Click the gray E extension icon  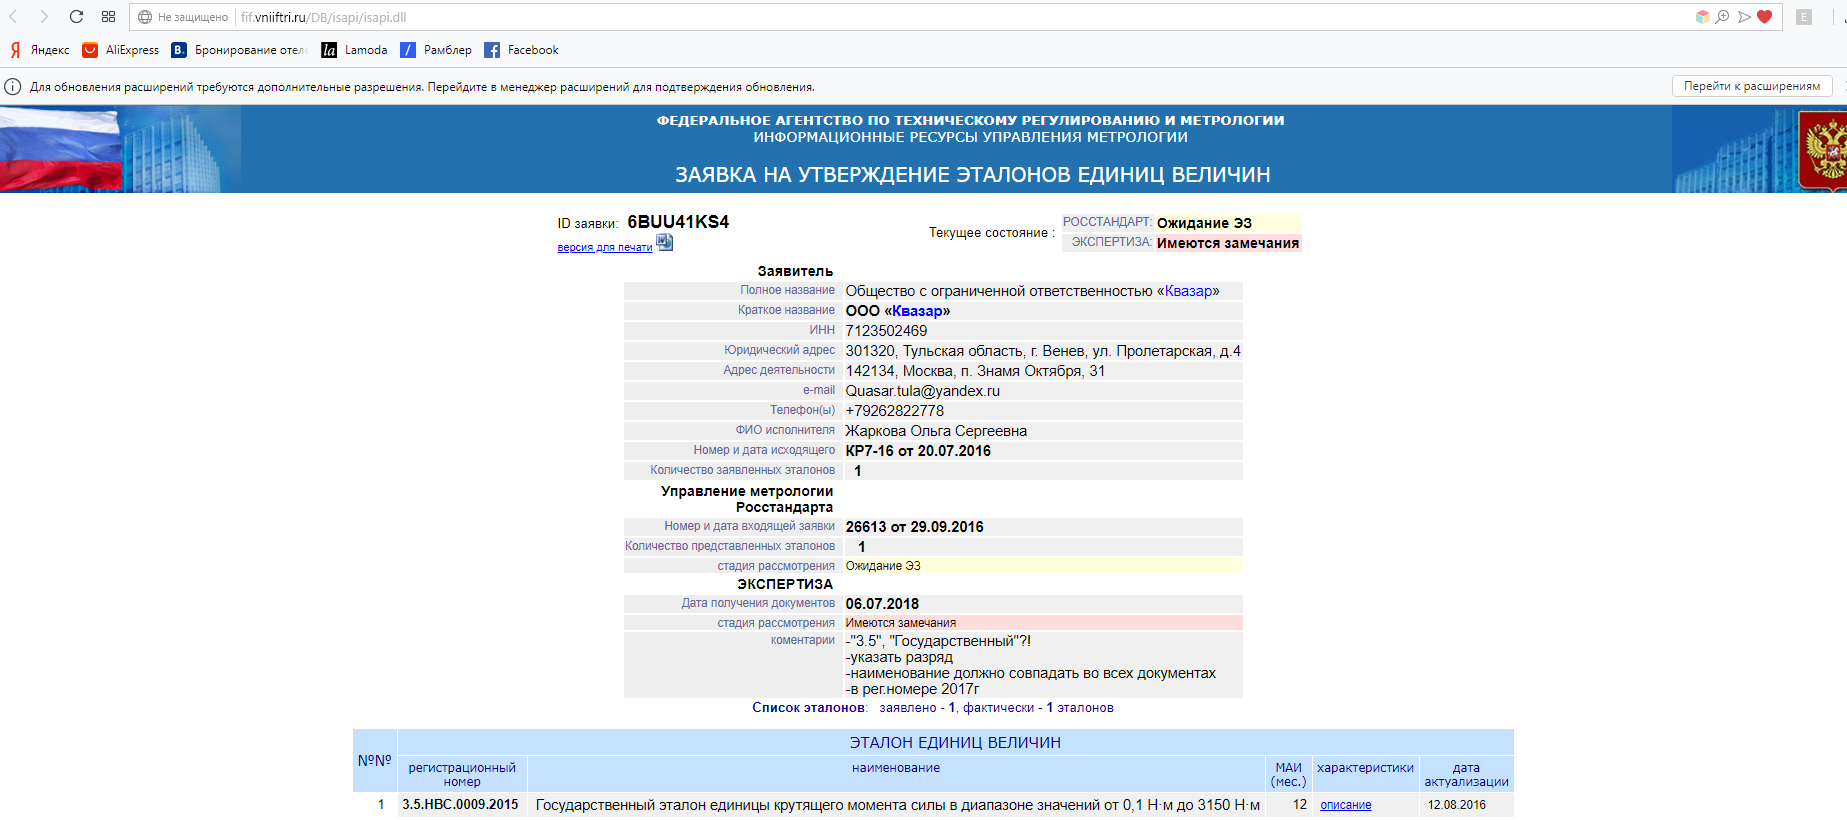coord(1804,17)
